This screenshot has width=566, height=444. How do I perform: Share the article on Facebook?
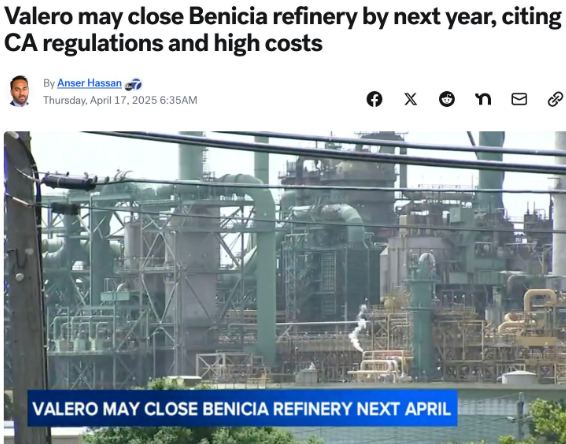(x=374, y=99)
